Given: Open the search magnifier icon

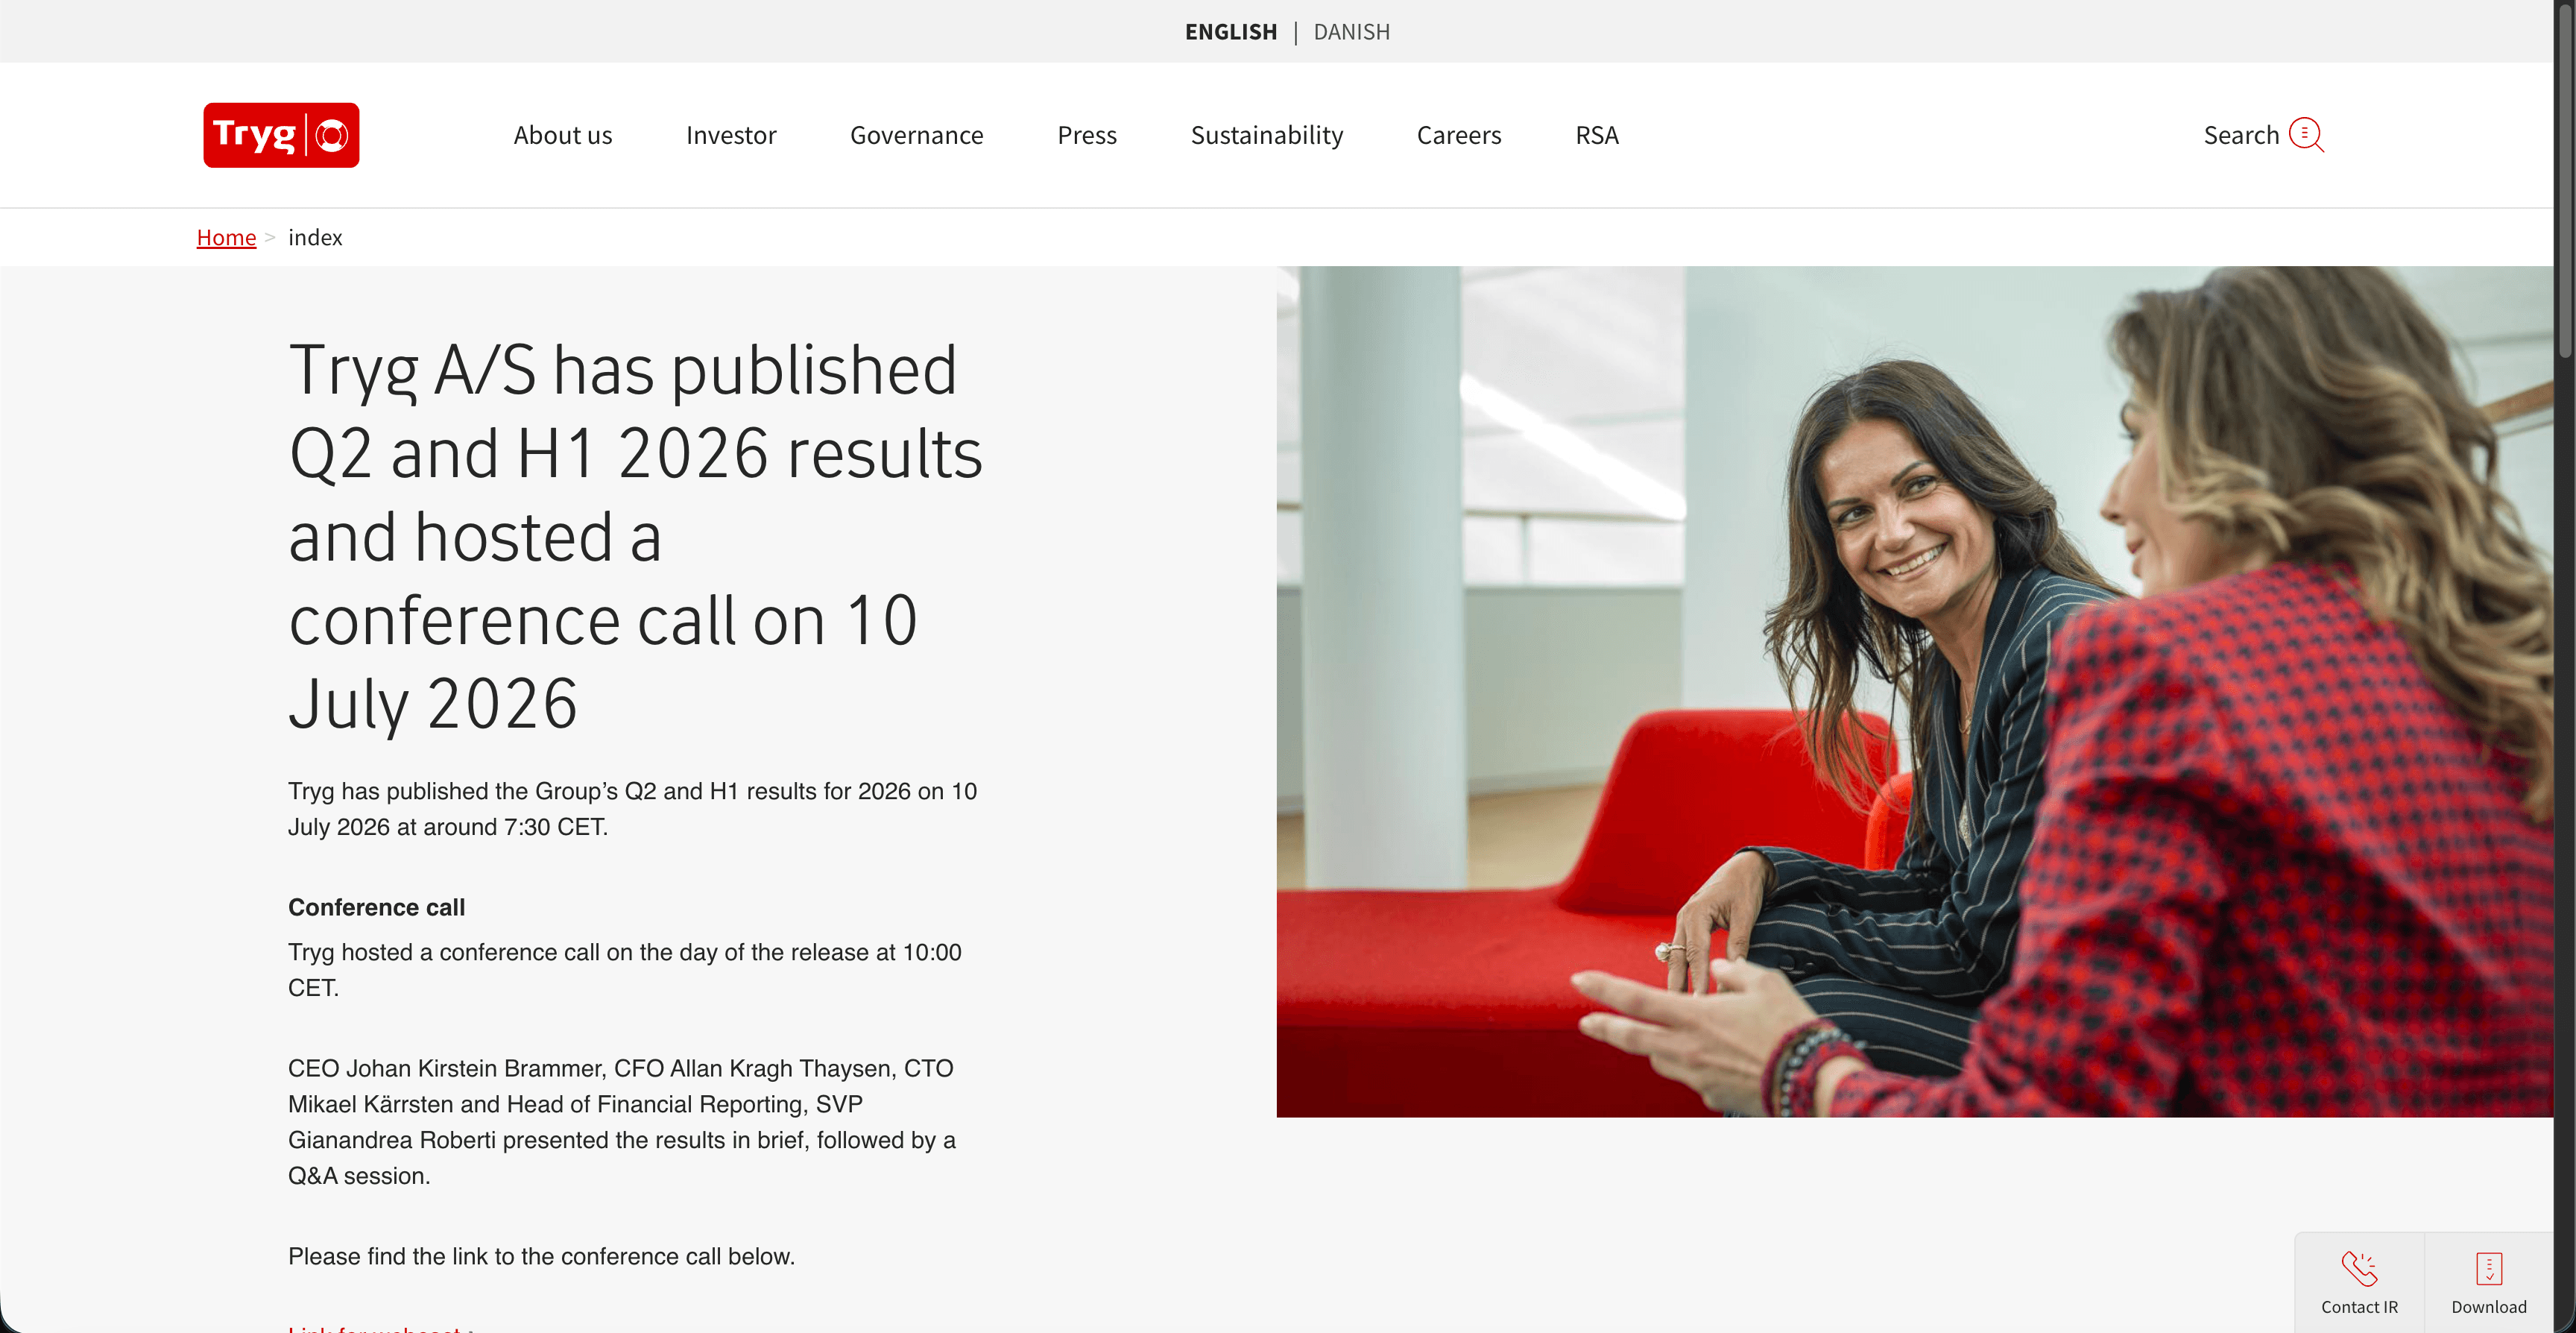Looking at the screenshot, I should (x=2306, y=135).
